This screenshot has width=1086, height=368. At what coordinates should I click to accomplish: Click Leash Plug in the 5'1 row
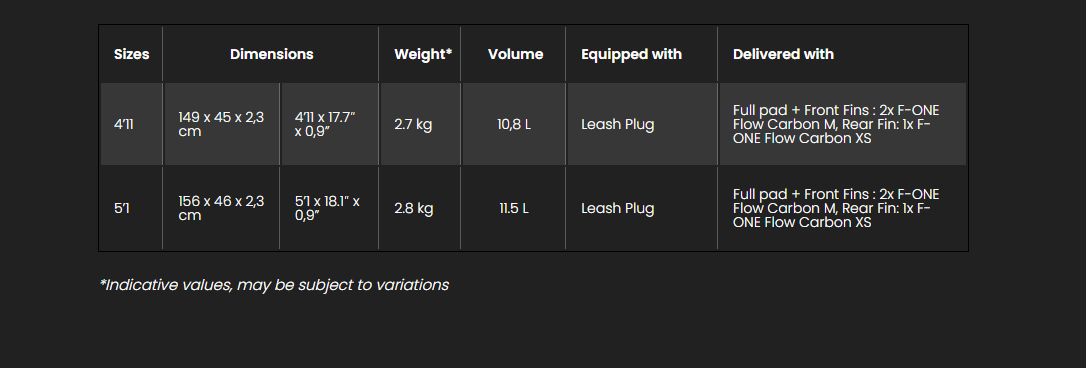618,208
